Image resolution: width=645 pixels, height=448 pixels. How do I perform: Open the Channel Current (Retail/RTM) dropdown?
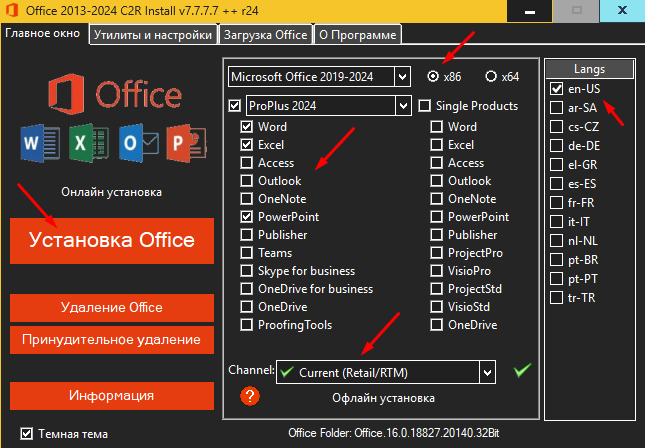(487, 373)
